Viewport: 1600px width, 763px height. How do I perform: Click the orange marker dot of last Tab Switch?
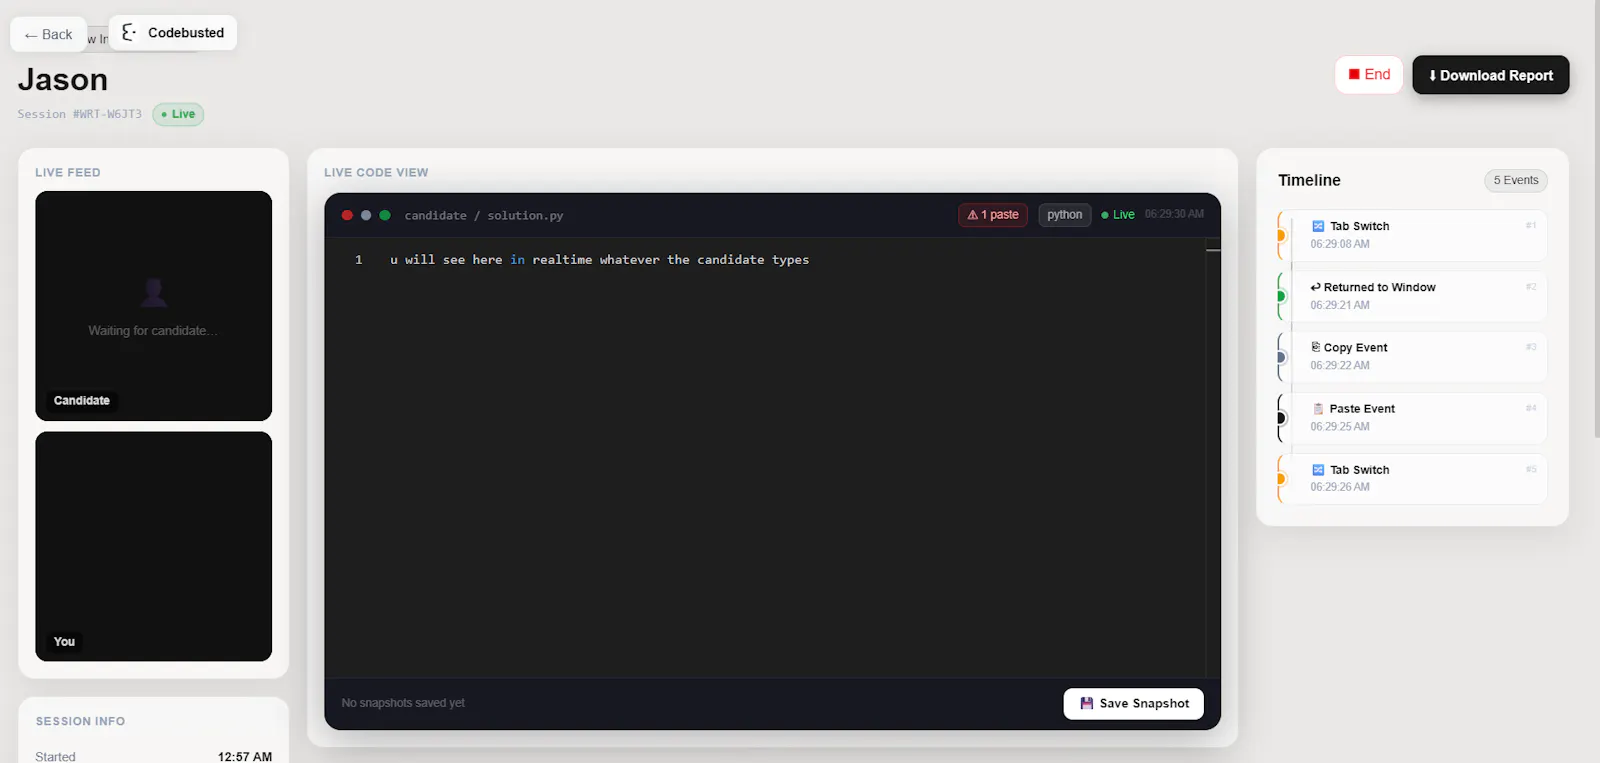click(x=1280, y=479)
